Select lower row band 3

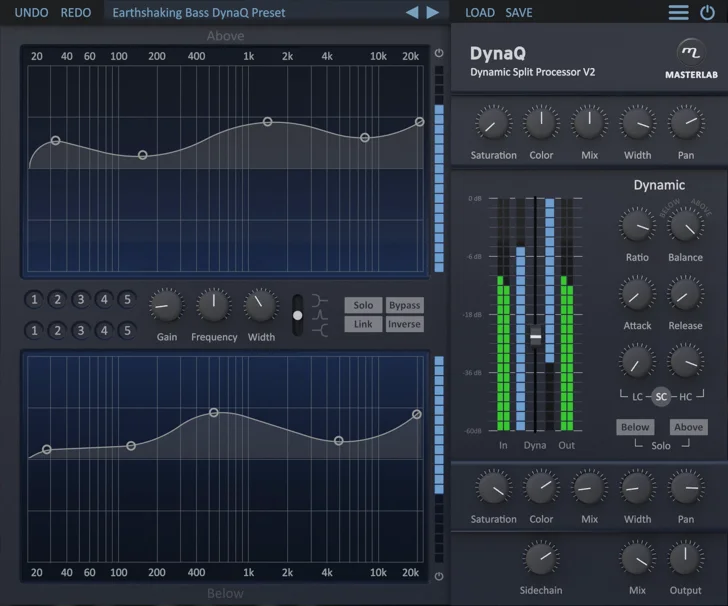coord(81,331)
